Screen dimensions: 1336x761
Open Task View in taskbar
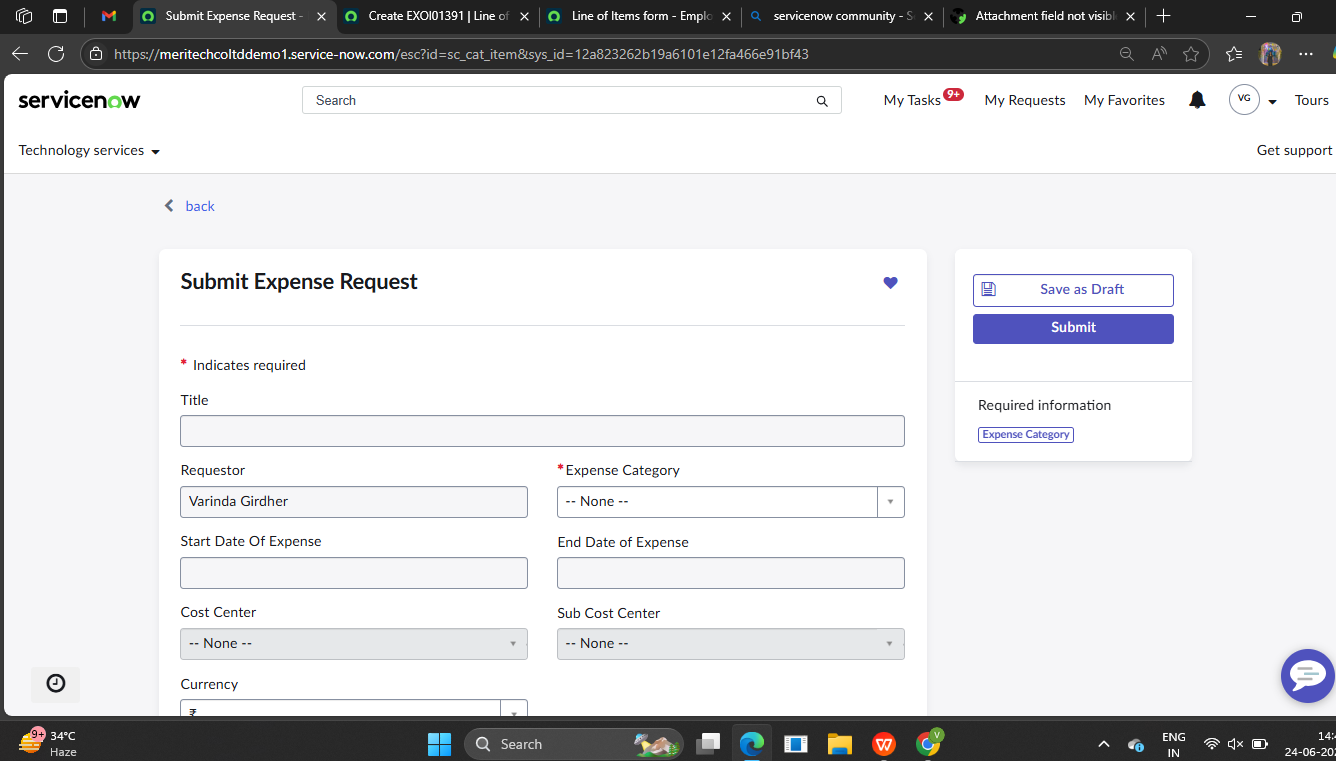pos(709,743)
